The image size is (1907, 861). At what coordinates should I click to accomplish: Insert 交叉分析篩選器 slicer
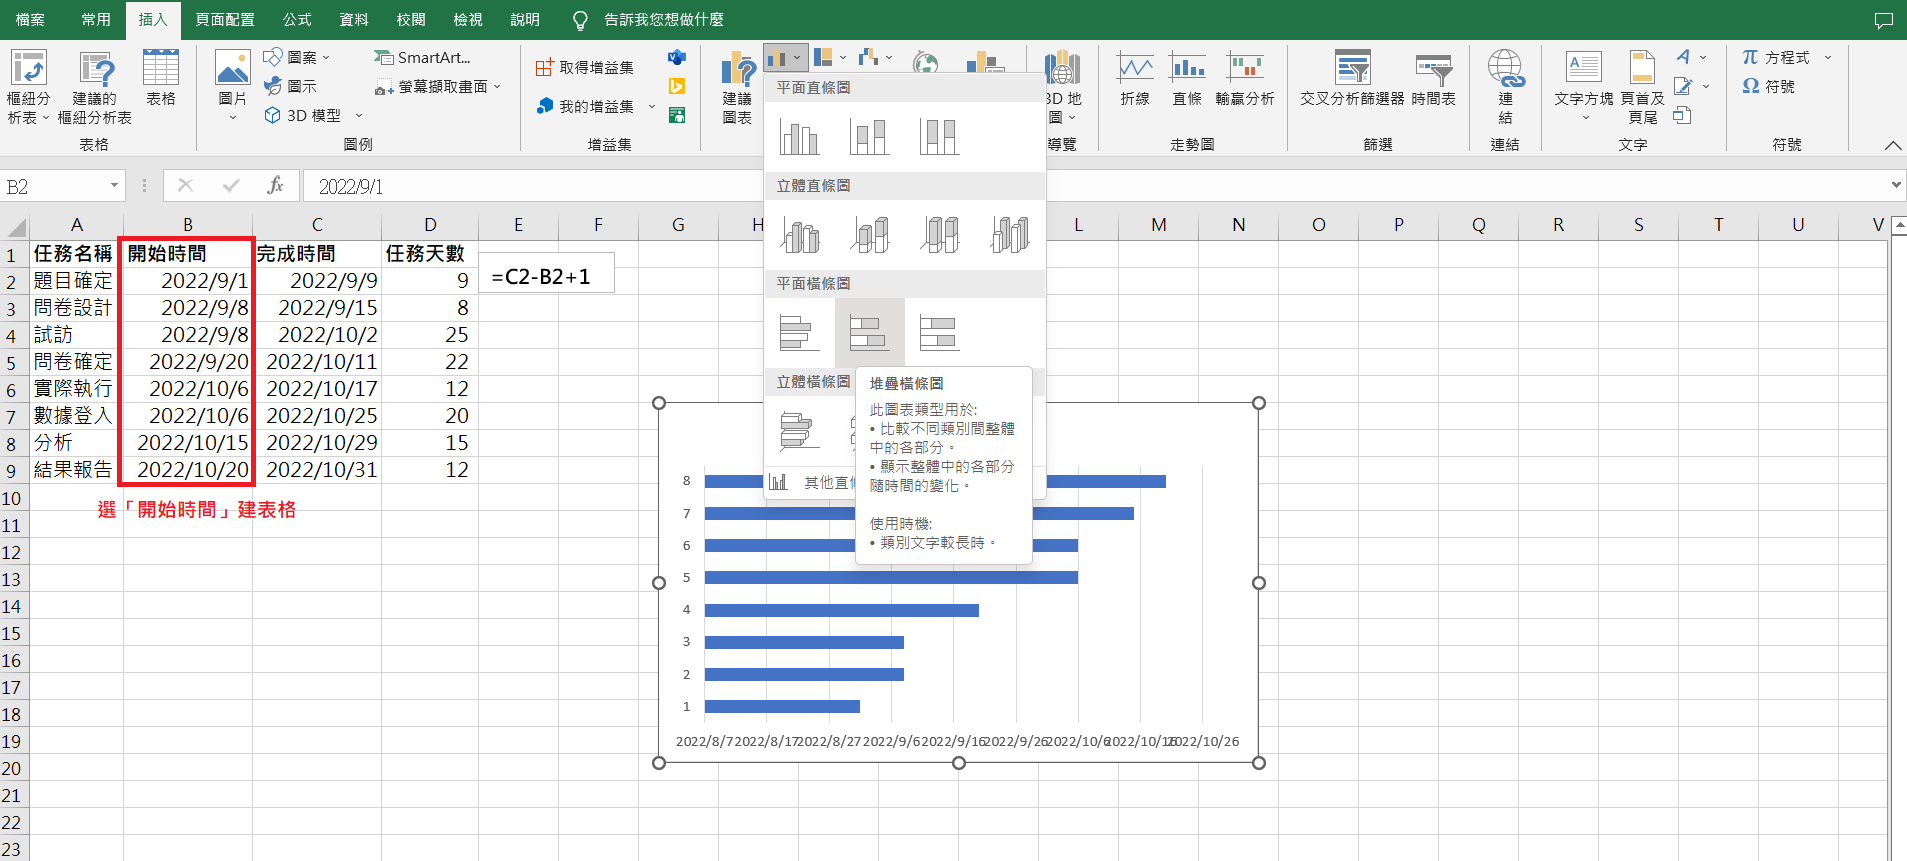pyautogui.click(x=1352, y=79)
